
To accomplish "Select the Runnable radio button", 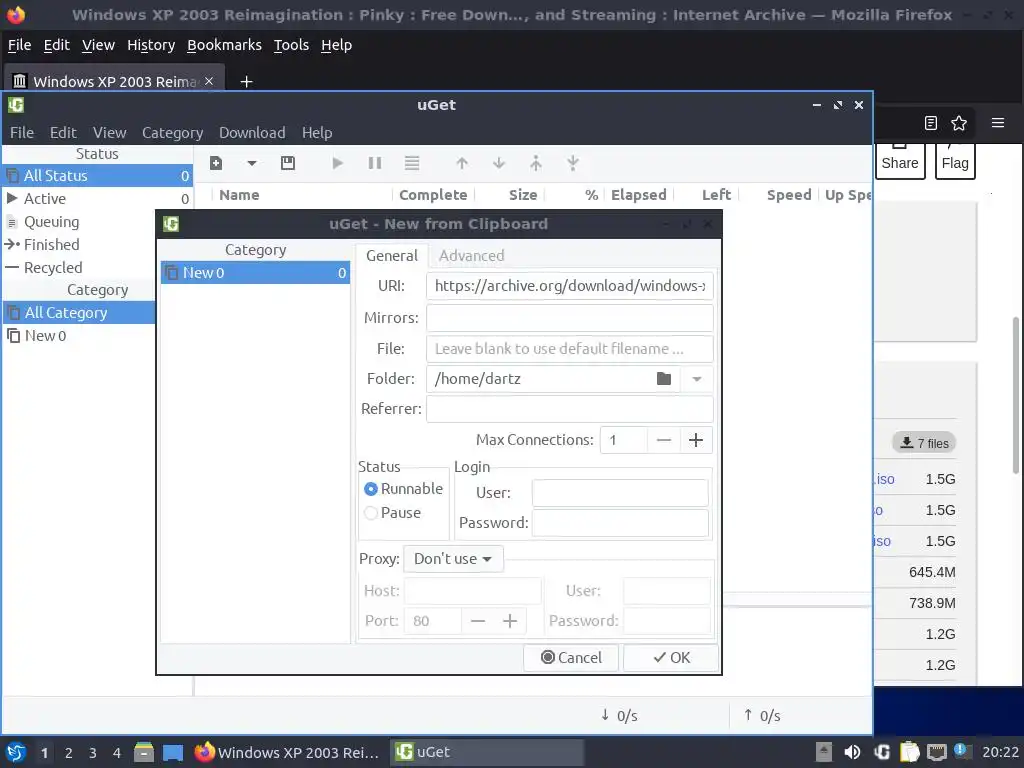I will pos(371,489).
